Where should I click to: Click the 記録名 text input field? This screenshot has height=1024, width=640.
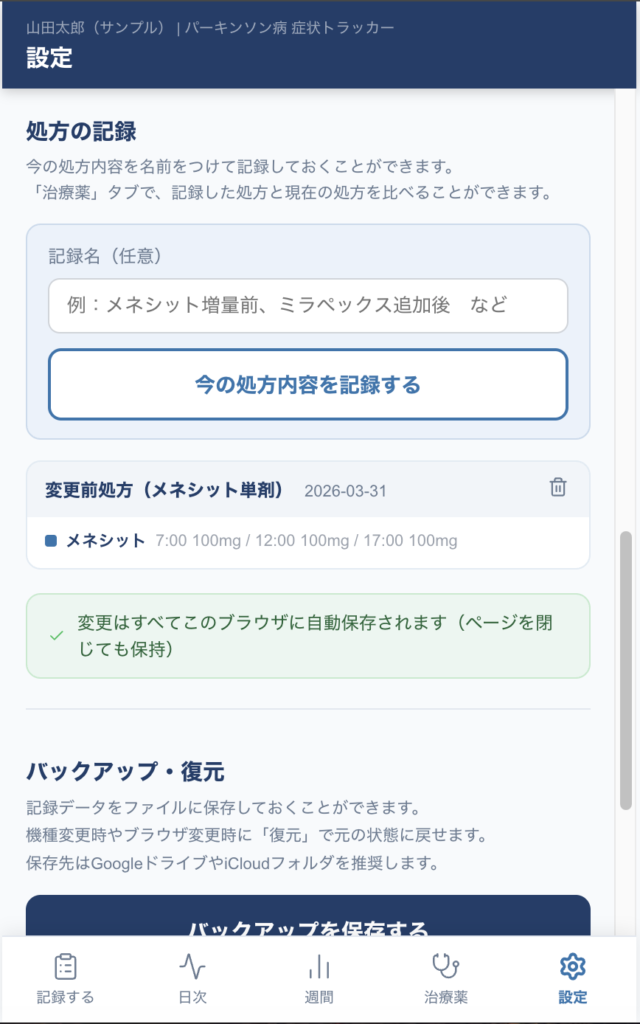click(308, 305)
